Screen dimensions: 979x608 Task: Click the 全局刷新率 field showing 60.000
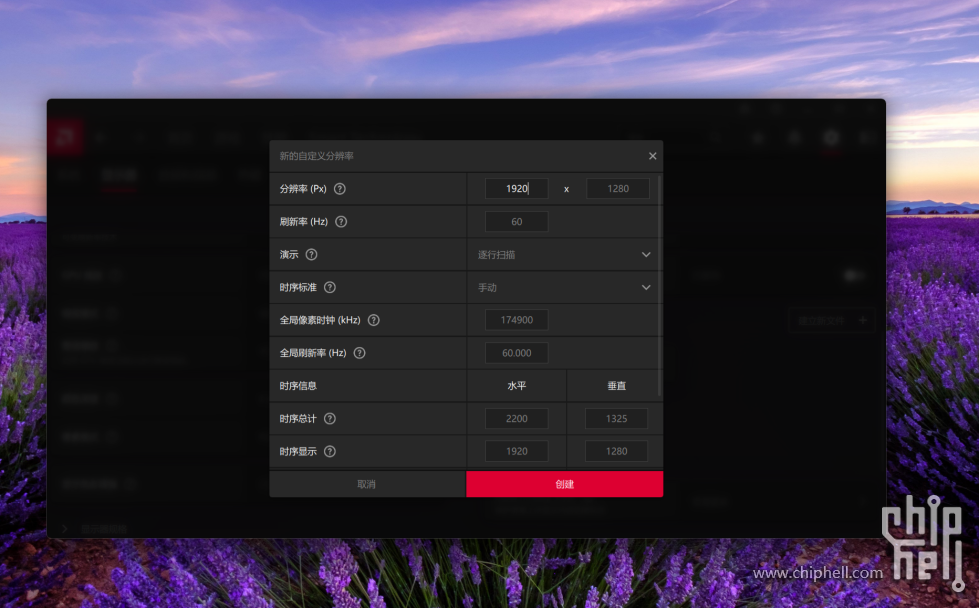[x=516, y=353]
